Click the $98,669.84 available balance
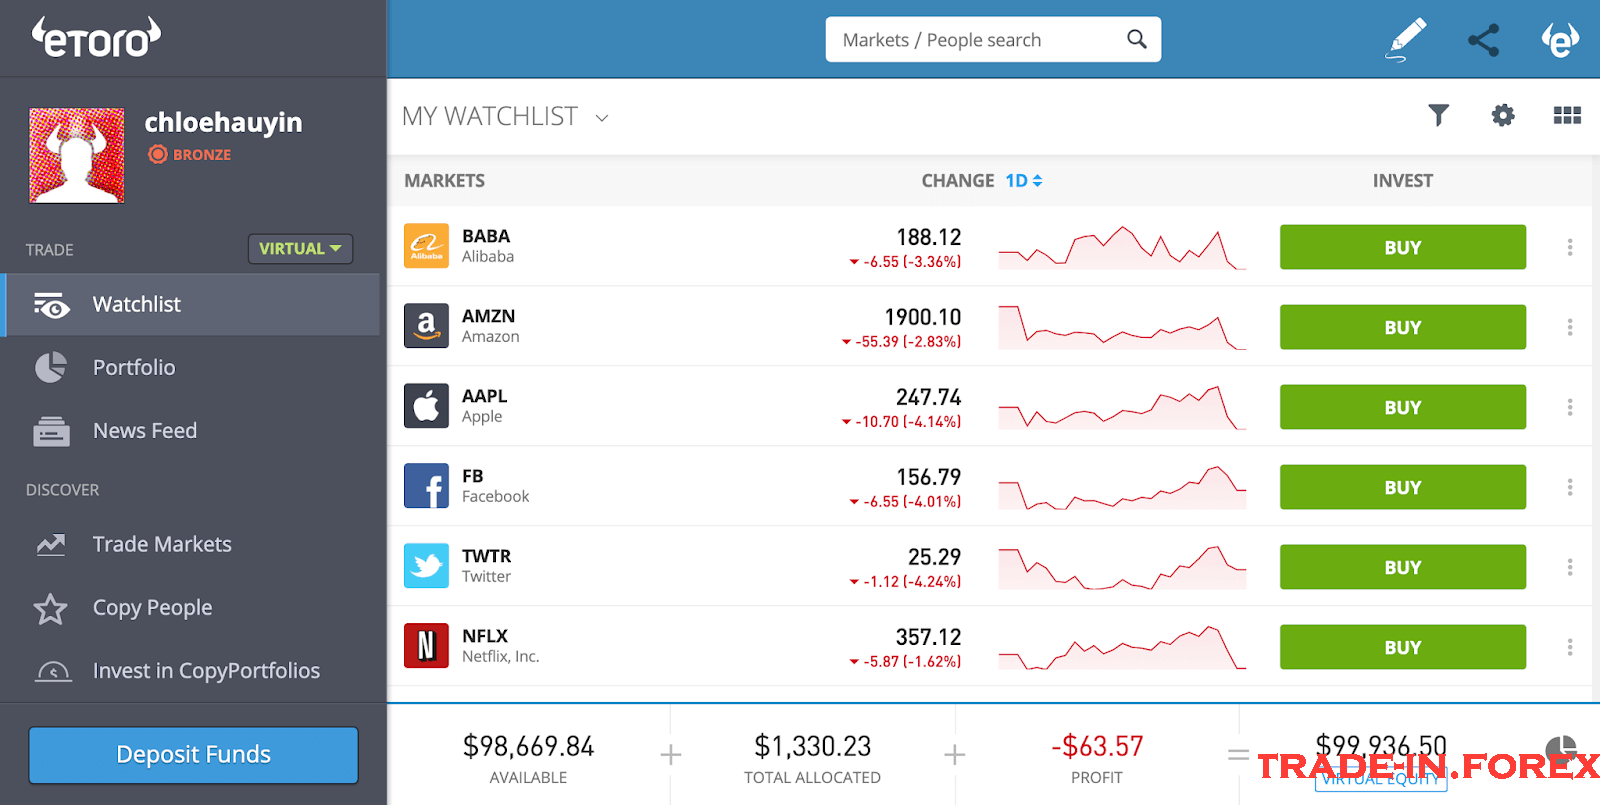1600x805 pixels. [x=528, y=746]
